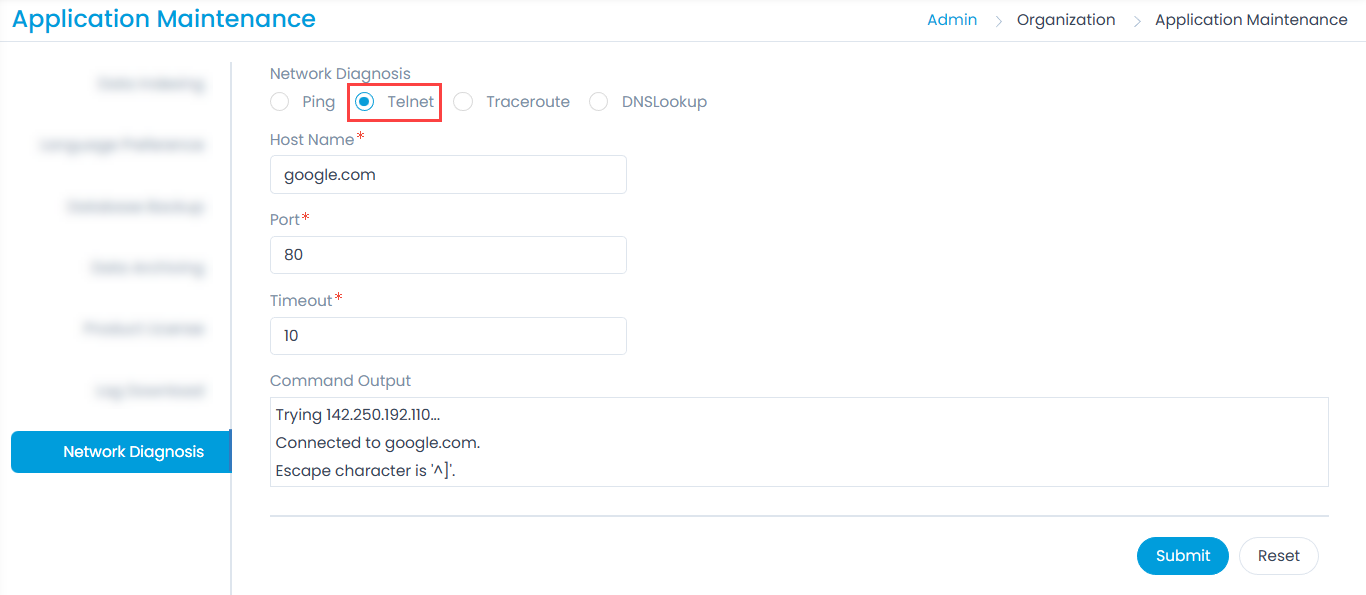
Task: Click inside the Command Output box
Action: 798,442
